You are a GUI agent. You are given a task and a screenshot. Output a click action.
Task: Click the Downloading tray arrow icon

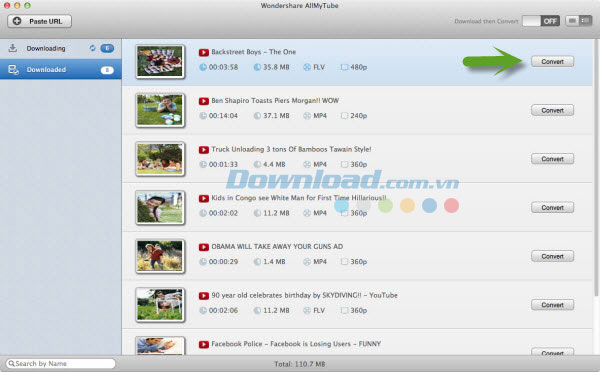[x=13, y=48]
